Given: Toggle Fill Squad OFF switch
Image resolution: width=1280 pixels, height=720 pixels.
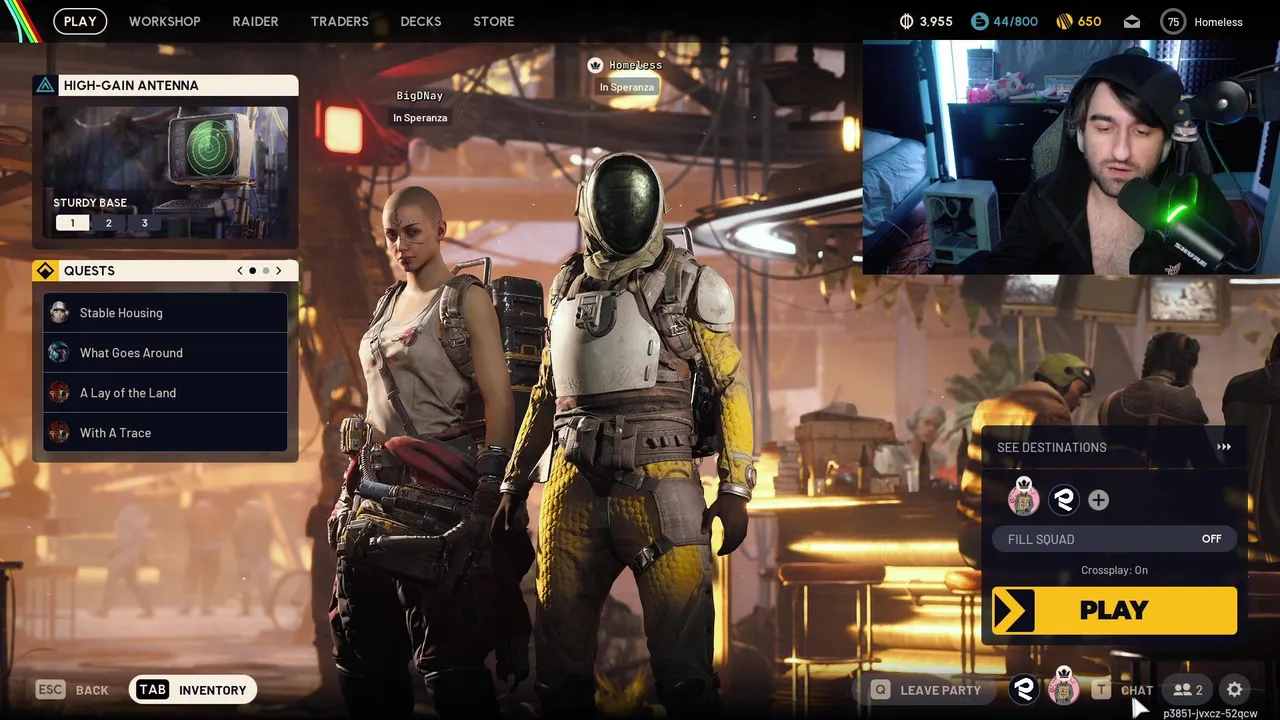Looking at the screenshot, I should click(1114, 539).
